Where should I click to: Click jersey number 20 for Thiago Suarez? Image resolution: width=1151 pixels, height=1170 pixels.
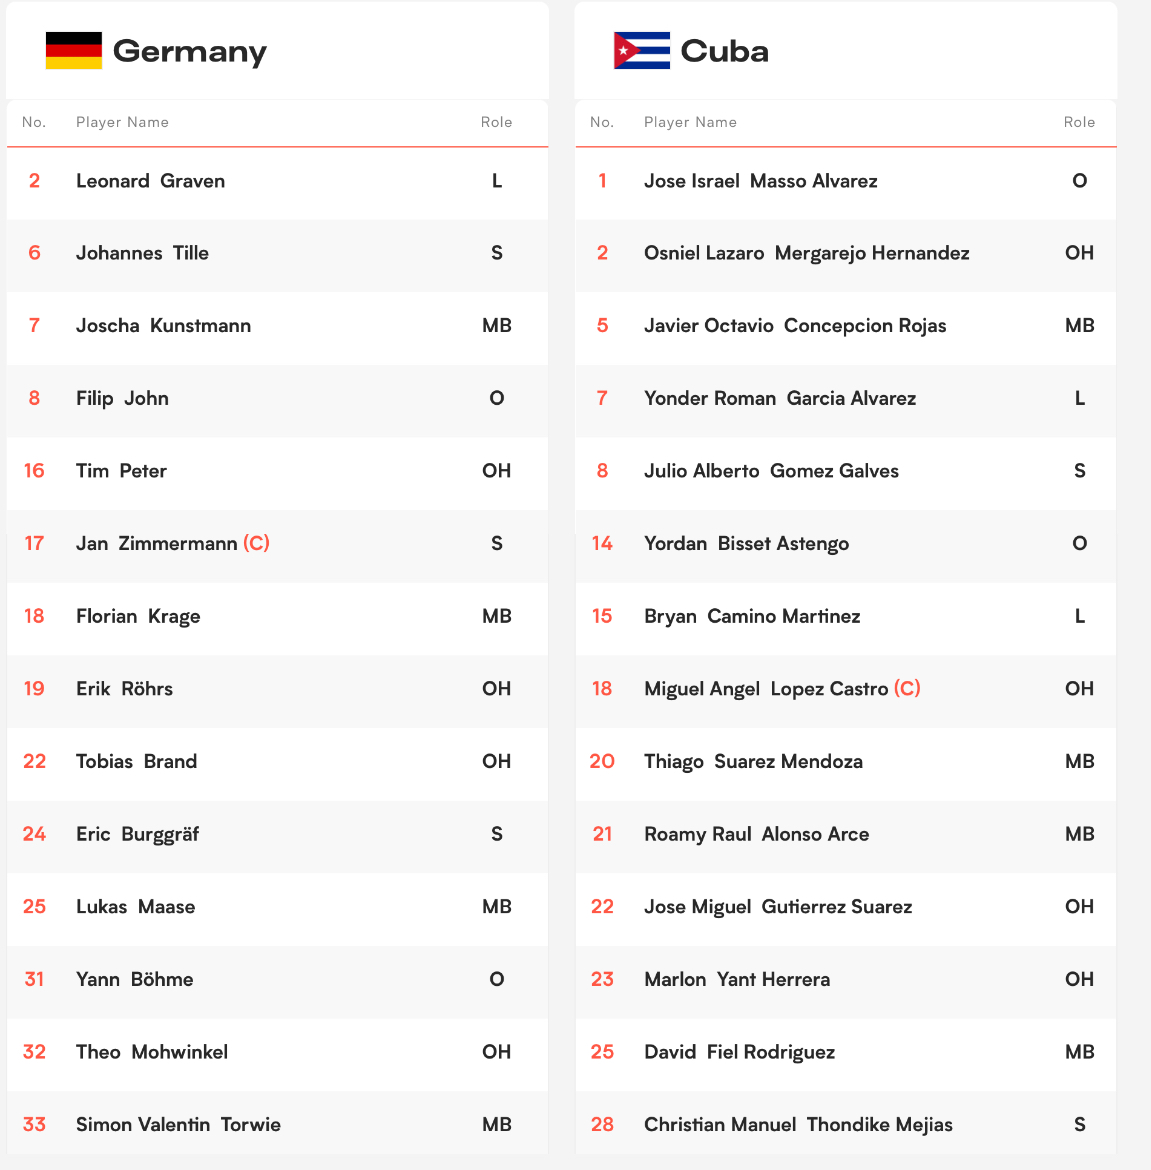(x=602, y=761)
